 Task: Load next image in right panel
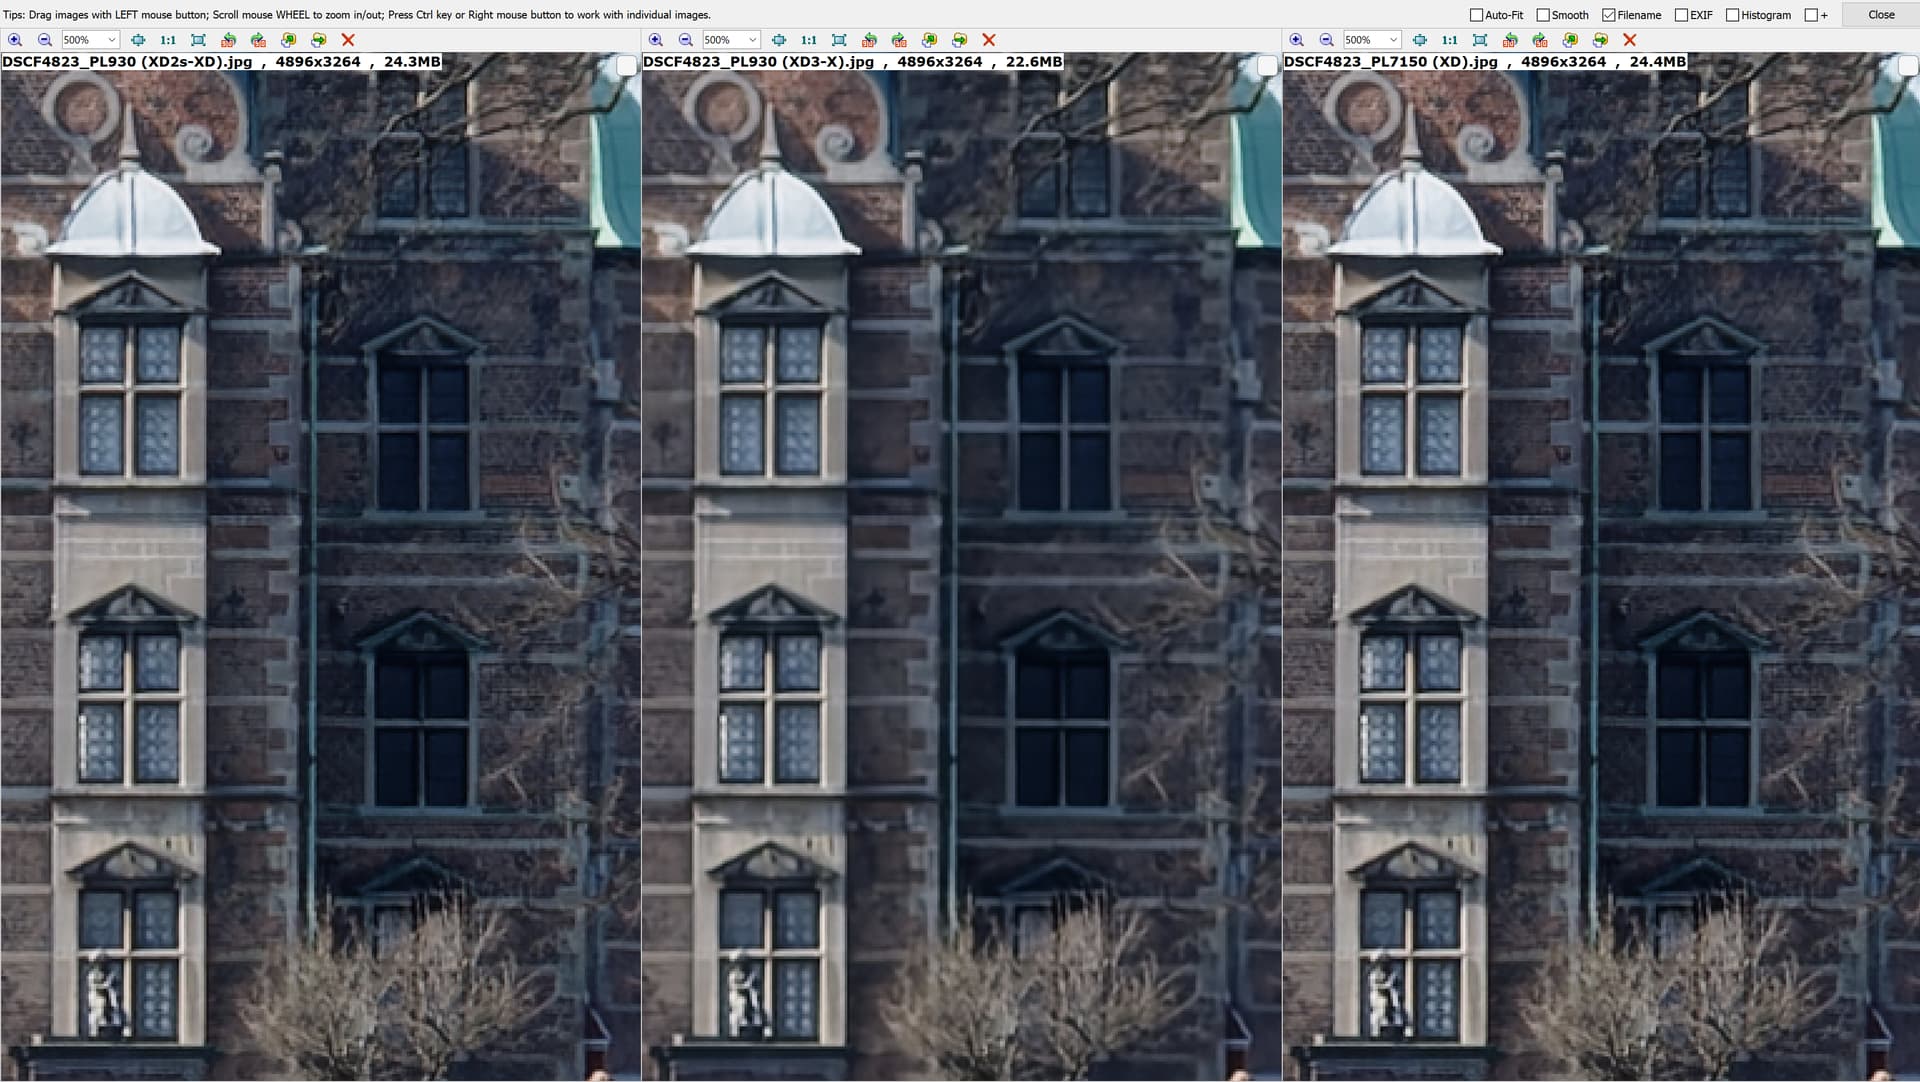click(x=1600, y=40)
